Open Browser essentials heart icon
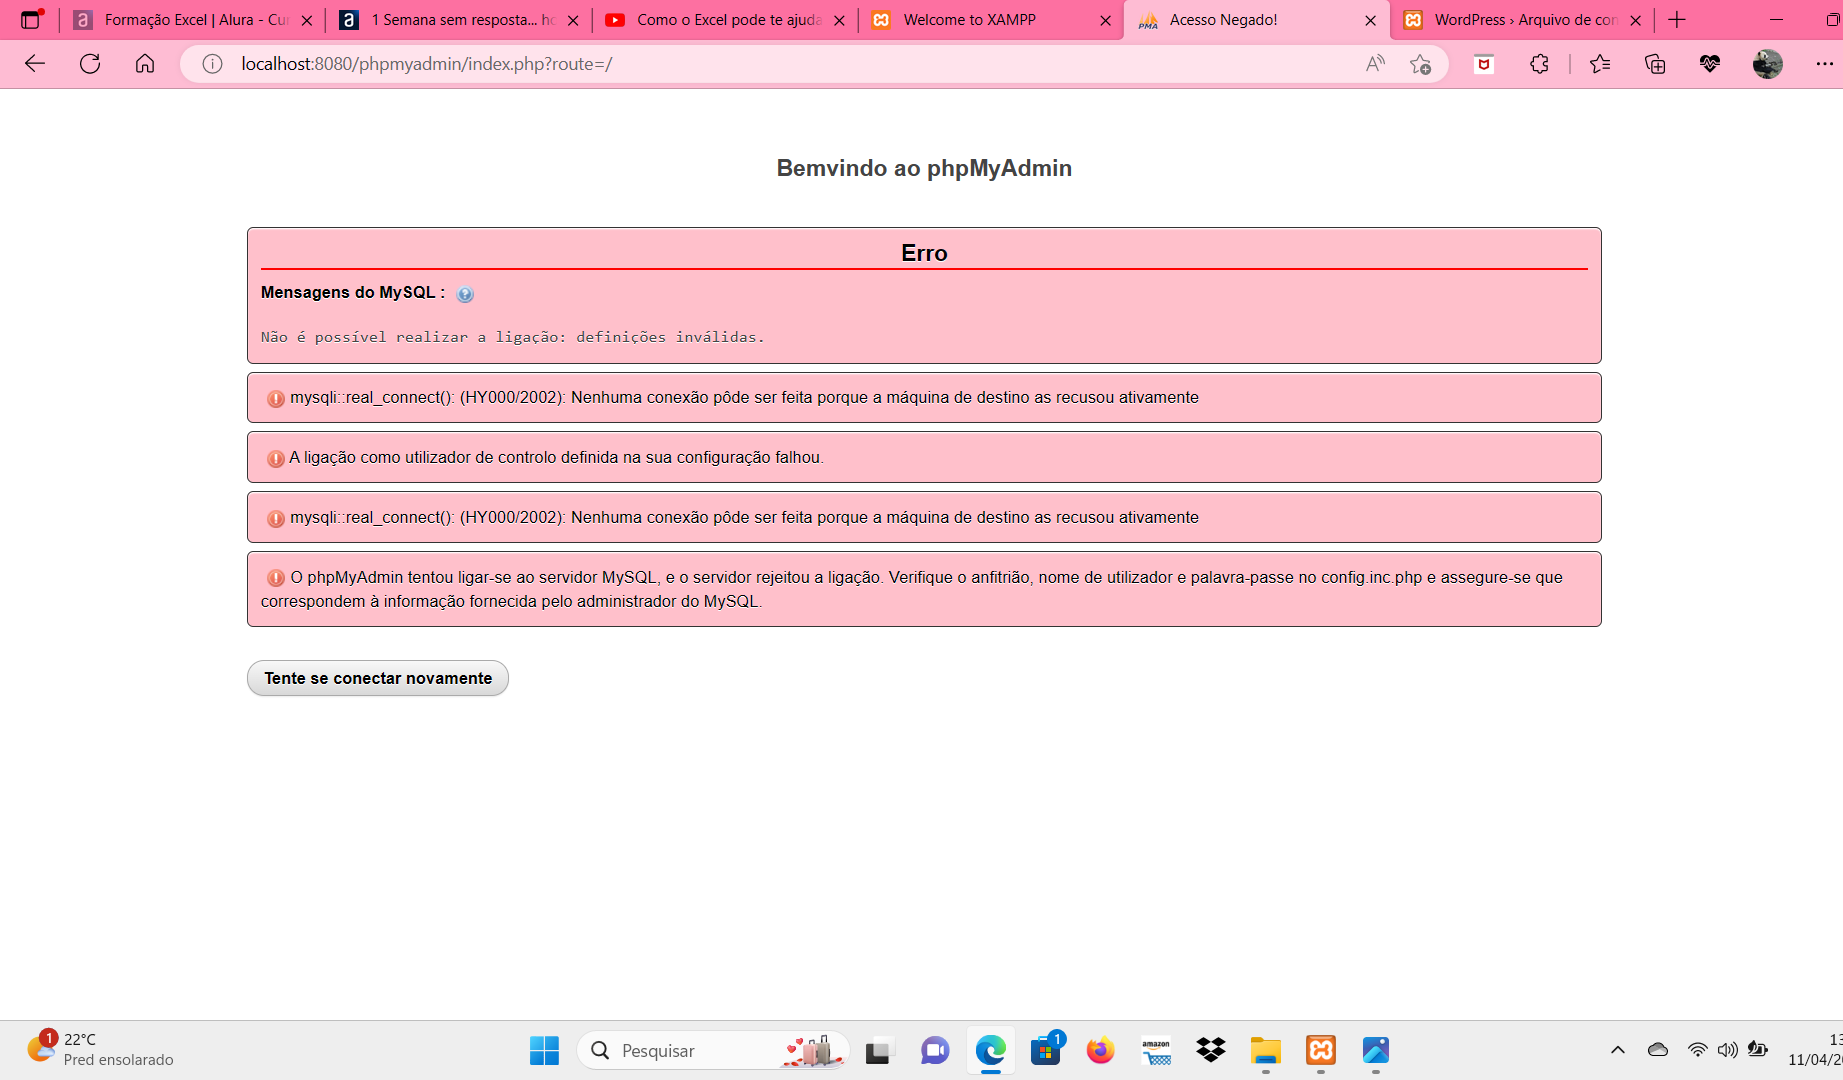The image size is (1843, 1080). click(1710, 64)
